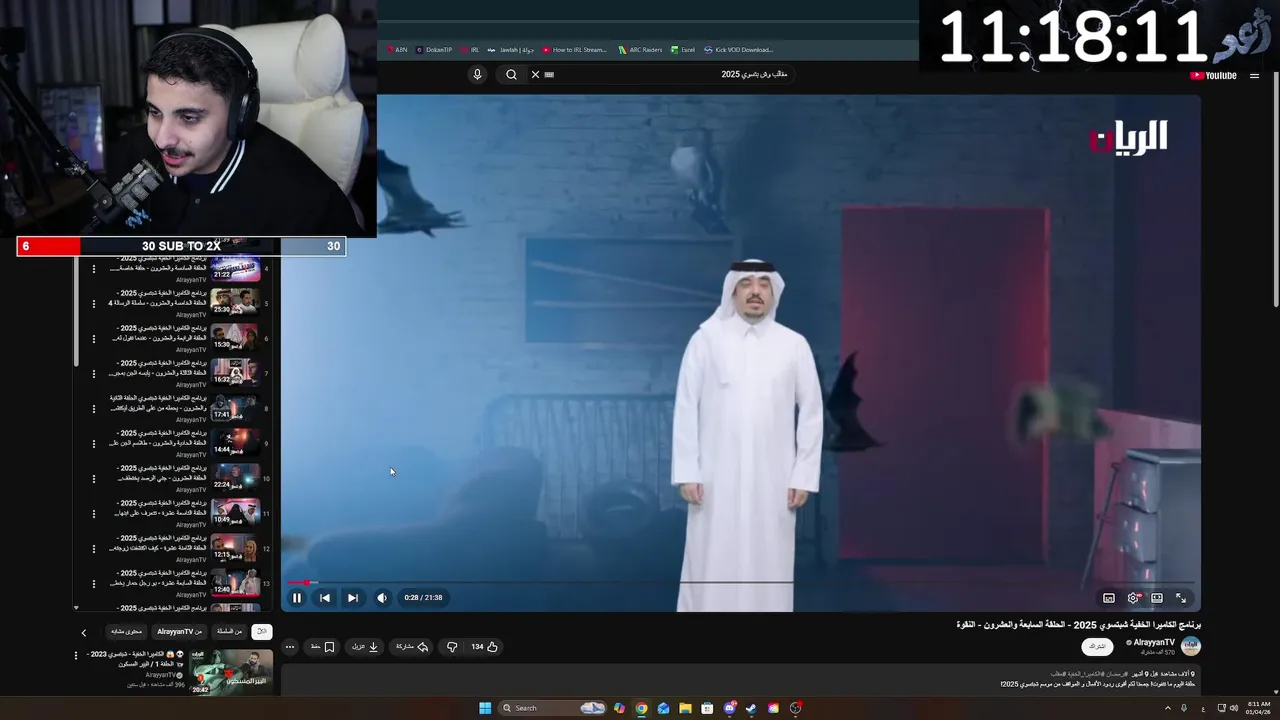Save the video to a playlist
This screenshot has width=1280, height=720.
(323, 647)
